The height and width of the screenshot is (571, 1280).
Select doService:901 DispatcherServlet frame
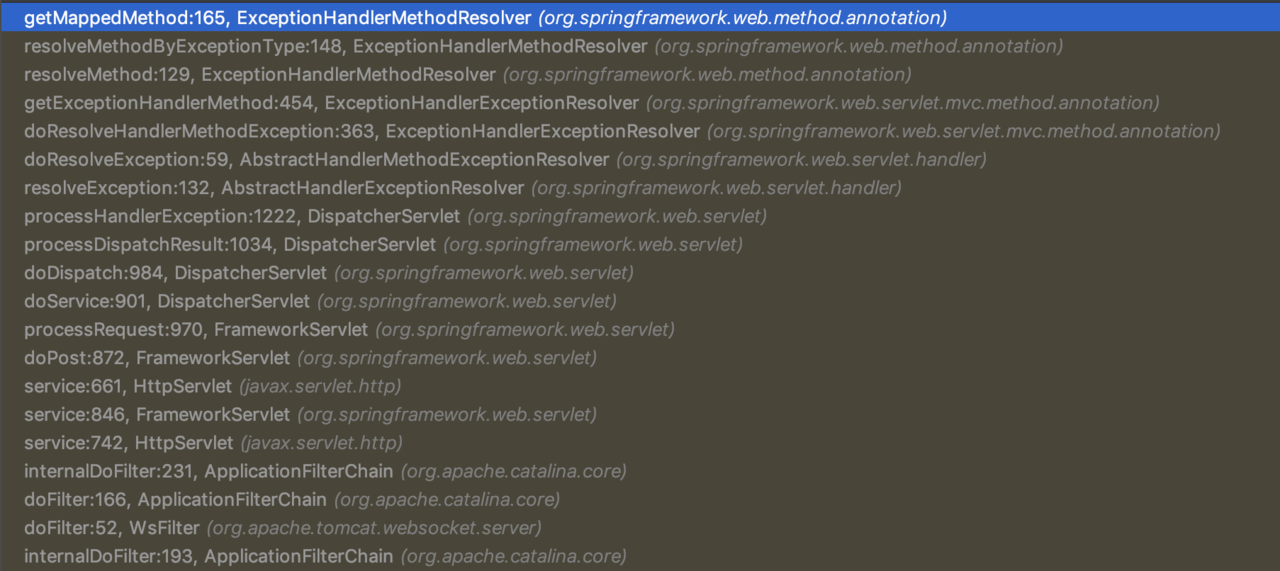640,301
